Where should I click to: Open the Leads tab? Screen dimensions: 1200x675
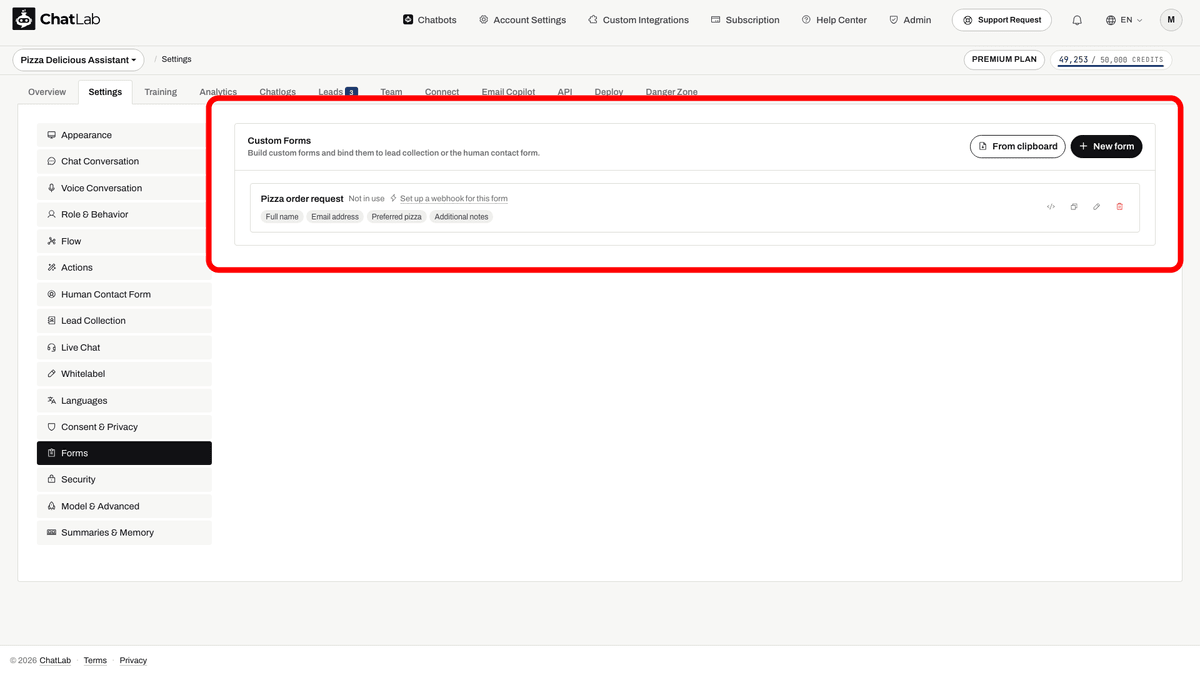pyautogui.click(x=338, y=92)
